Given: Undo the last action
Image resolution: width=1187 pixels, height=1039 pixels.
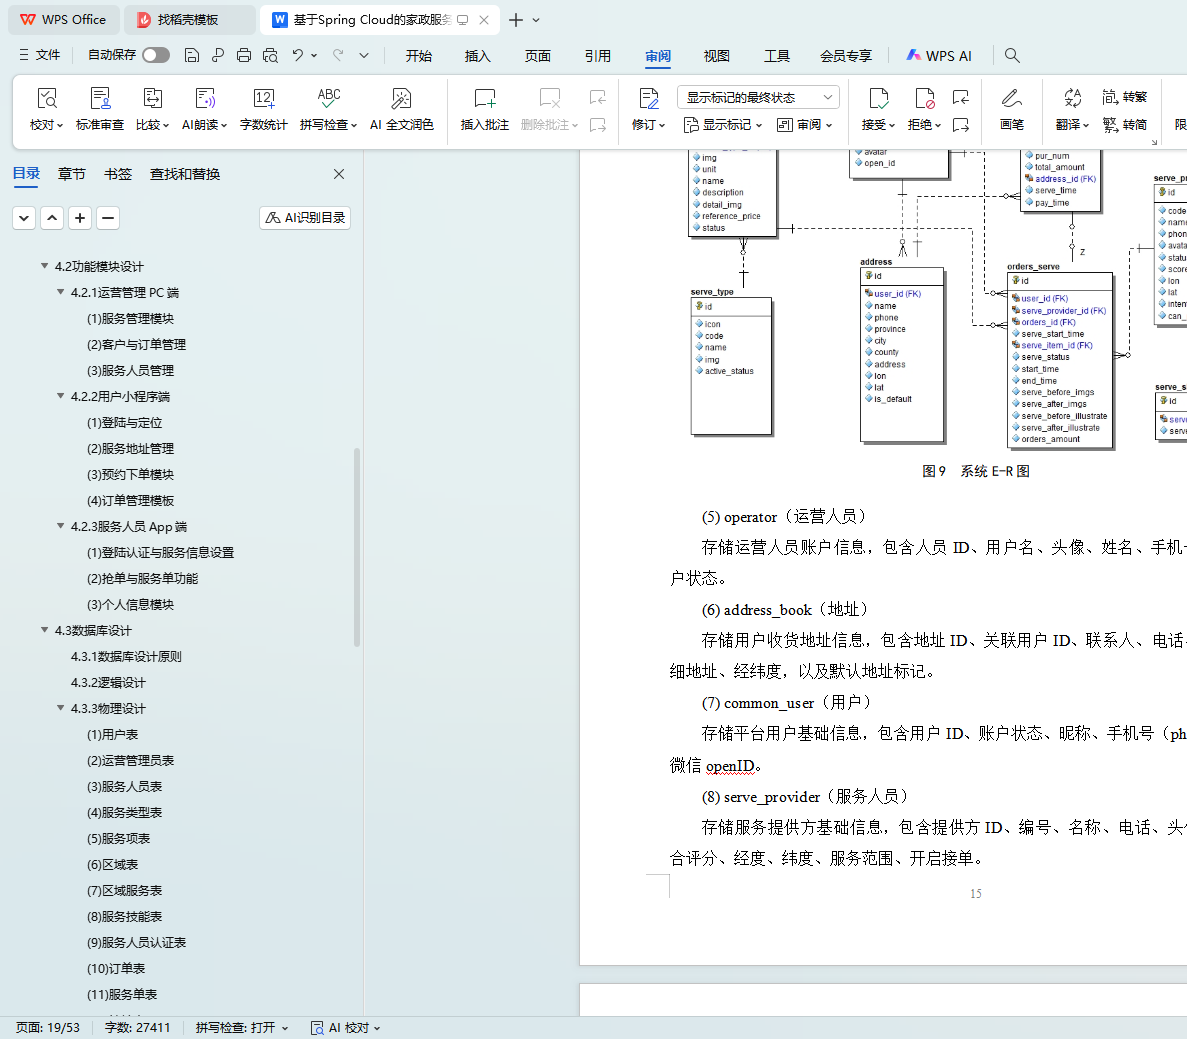Looking at the screenshot, I should [x=298, y=55].
